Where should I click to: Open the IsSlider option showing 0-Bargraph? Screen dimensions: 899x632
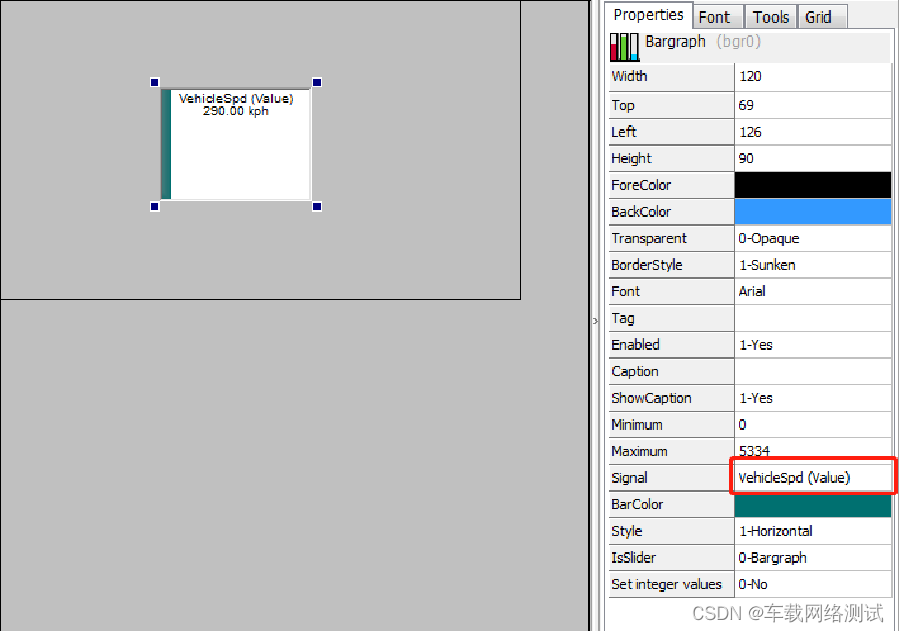(812, 557)
